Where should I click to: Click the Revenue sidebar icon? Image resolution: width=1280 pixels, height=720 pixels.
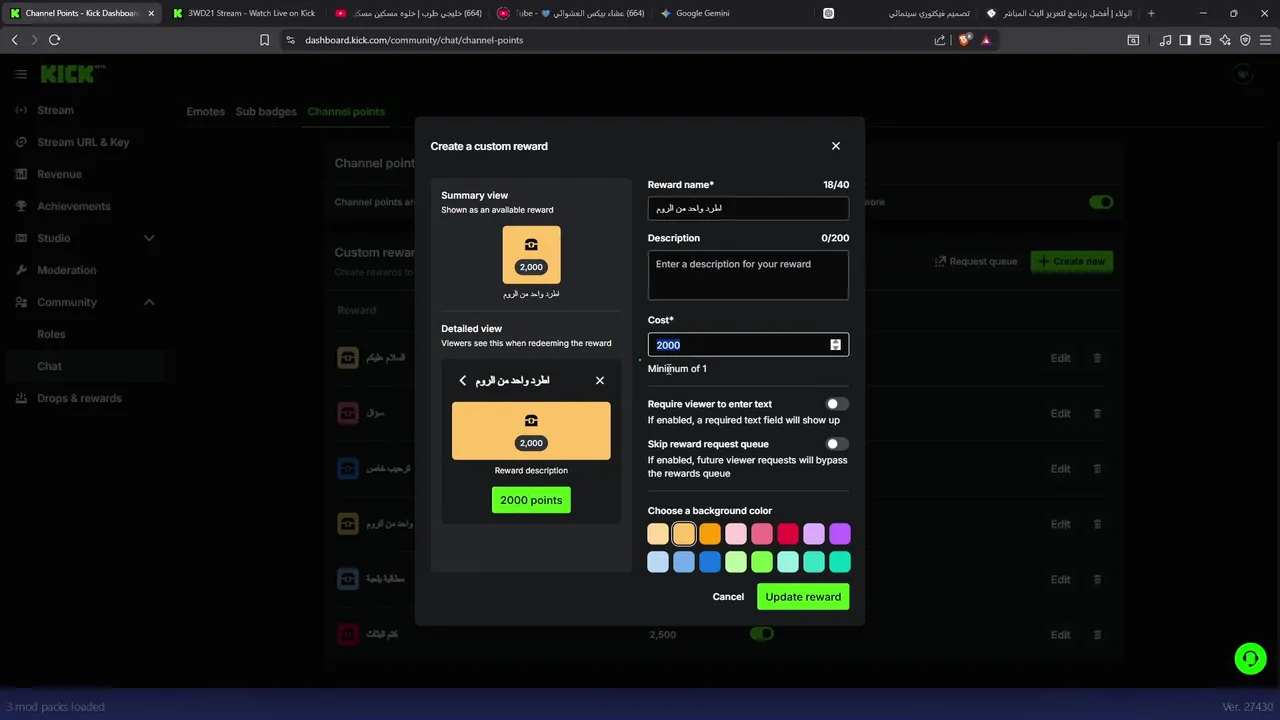click(x=21, y=174)
